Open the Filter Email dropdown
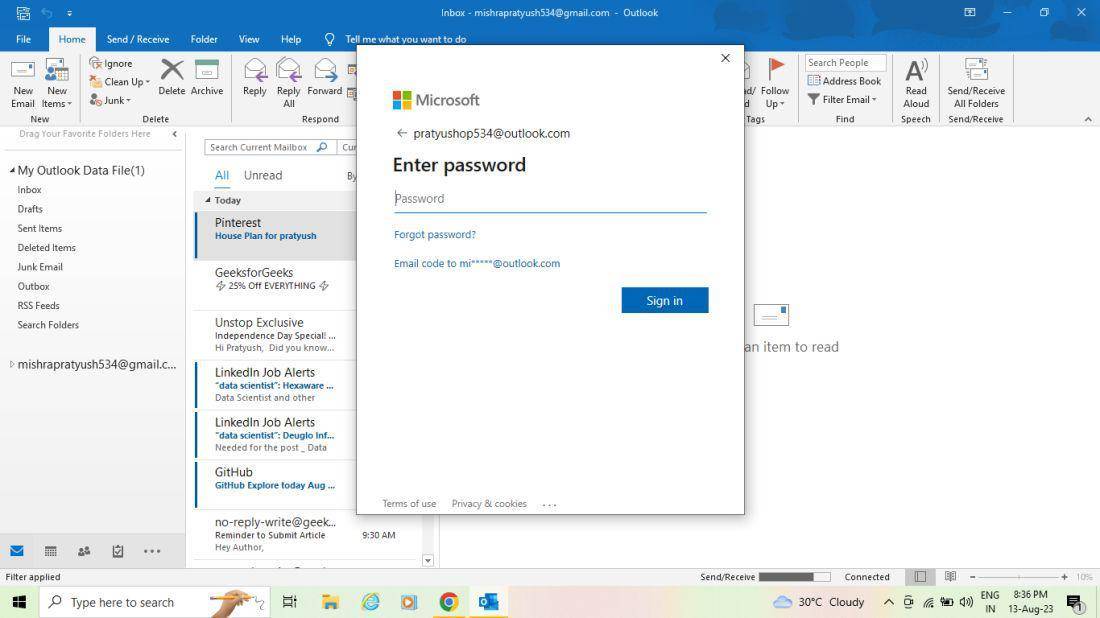The image size is (1100, 618). (x=842, y=100)
